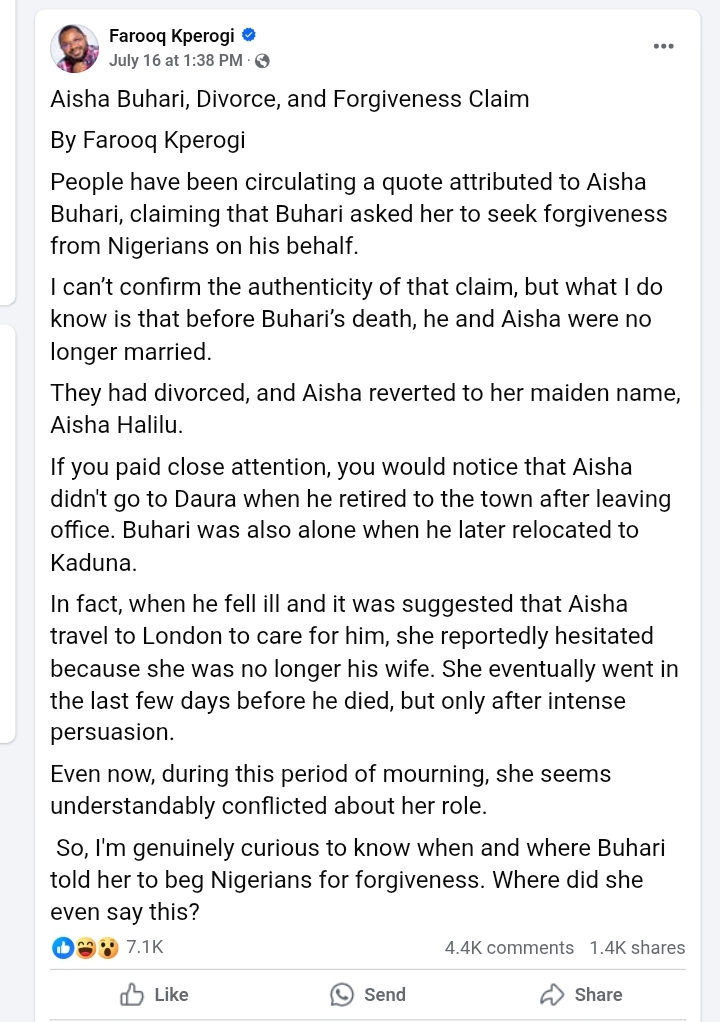Click the laughing face reaction icon

pyautogui.click(x=85, y=948)
